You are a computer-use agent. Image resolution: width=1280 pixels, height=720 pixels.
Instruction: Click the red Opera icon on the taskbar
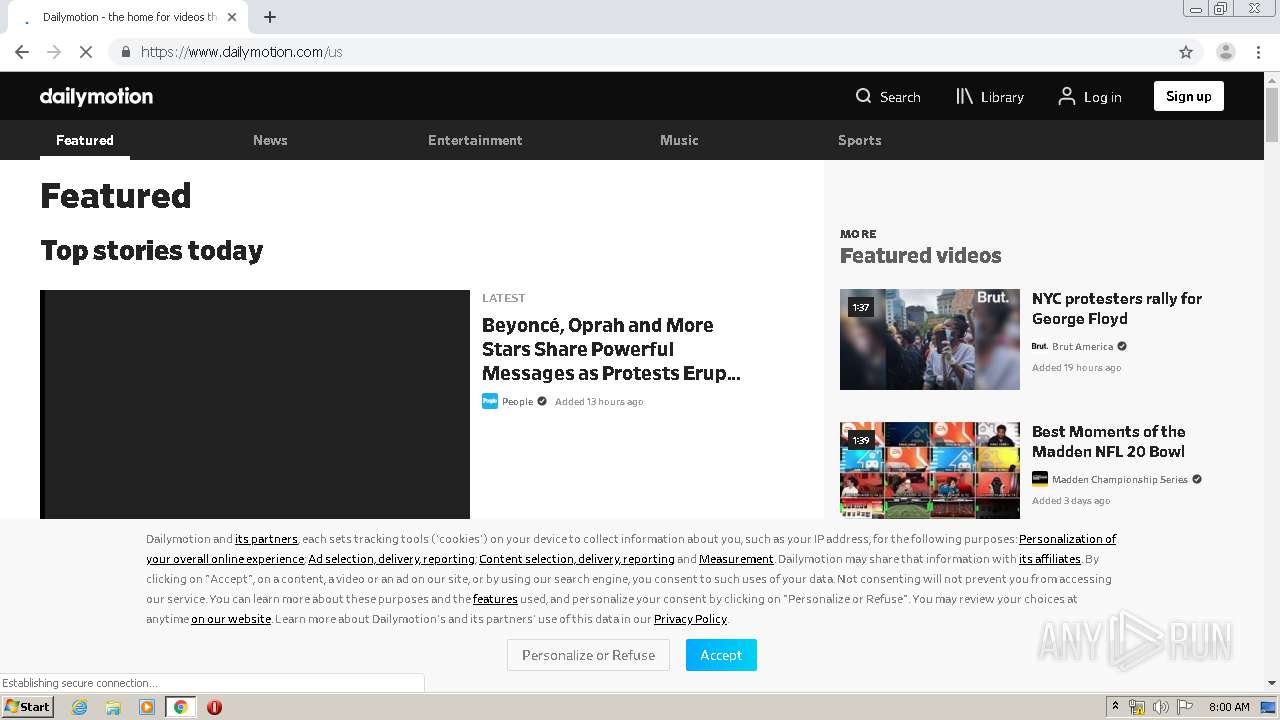tap(214, 707)
